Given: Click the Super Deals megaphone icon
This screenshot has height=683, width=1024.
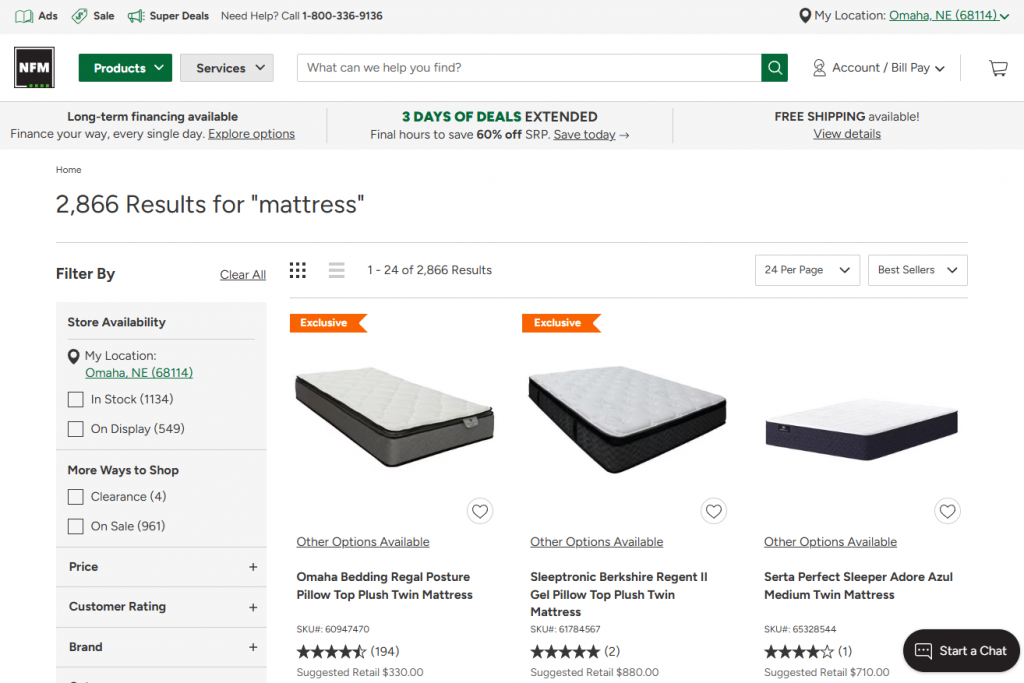Looking at the screenshot, I should (136, 16).
